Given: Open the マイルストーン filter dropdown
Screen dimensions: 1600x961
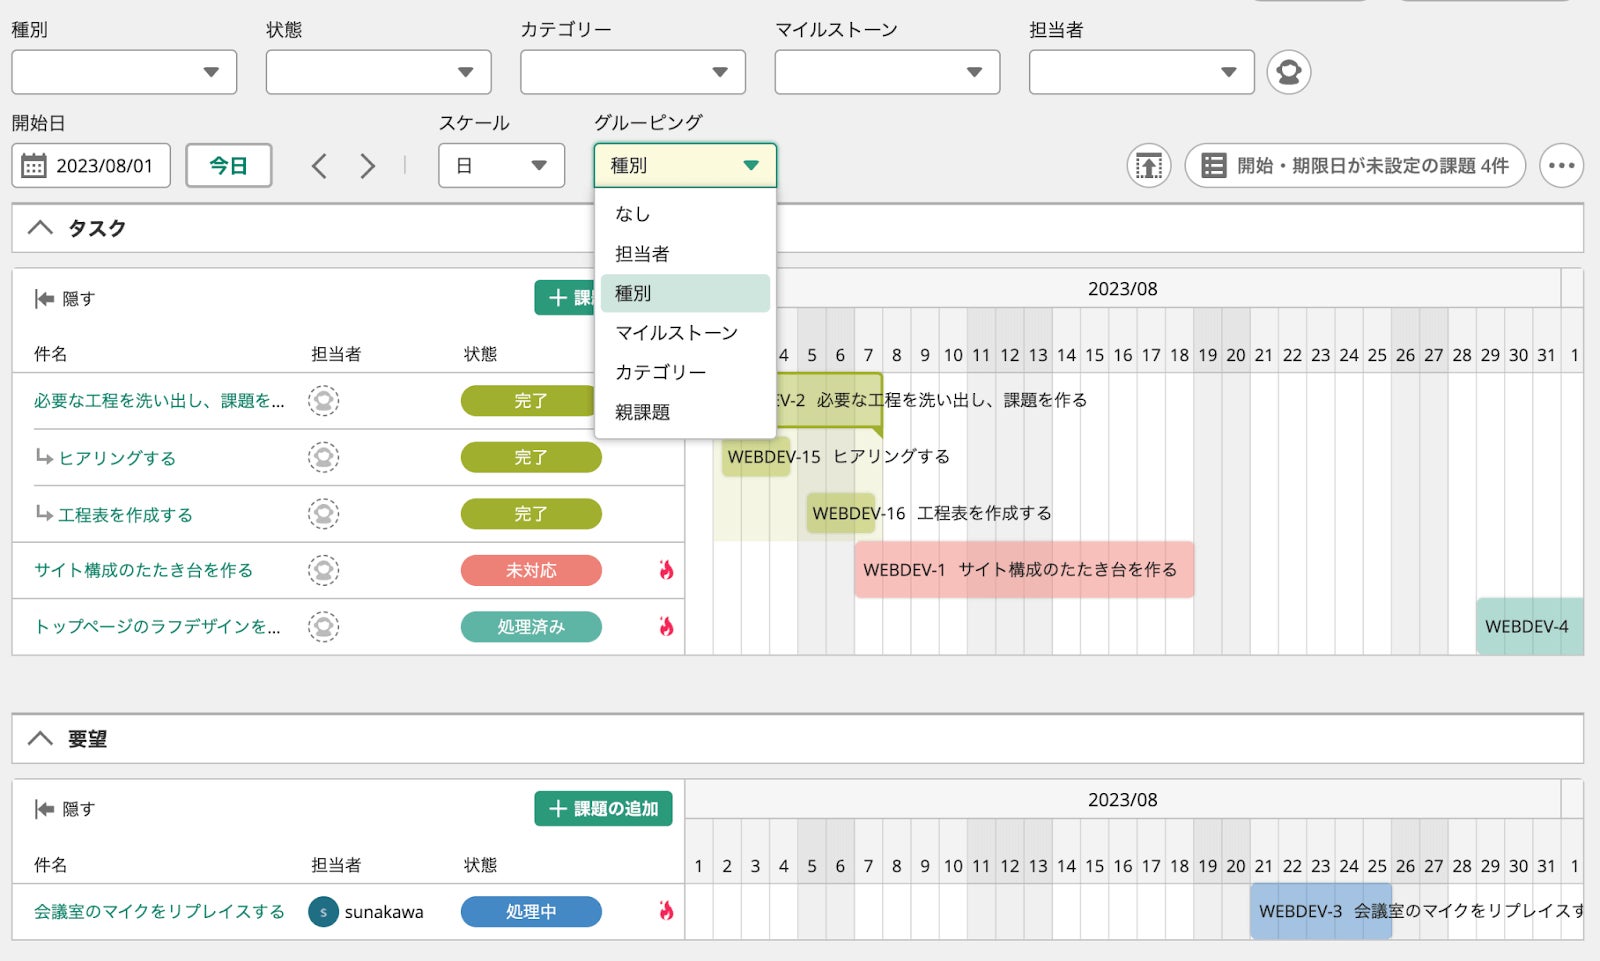Looking at the screenshot, I should [887, 72].
